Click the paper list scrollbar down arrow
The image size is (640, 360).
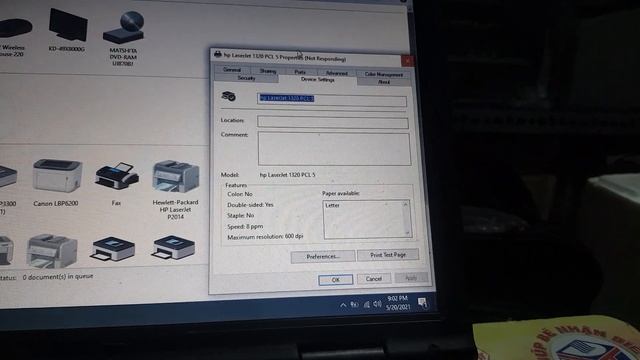(x=407, y=233)
